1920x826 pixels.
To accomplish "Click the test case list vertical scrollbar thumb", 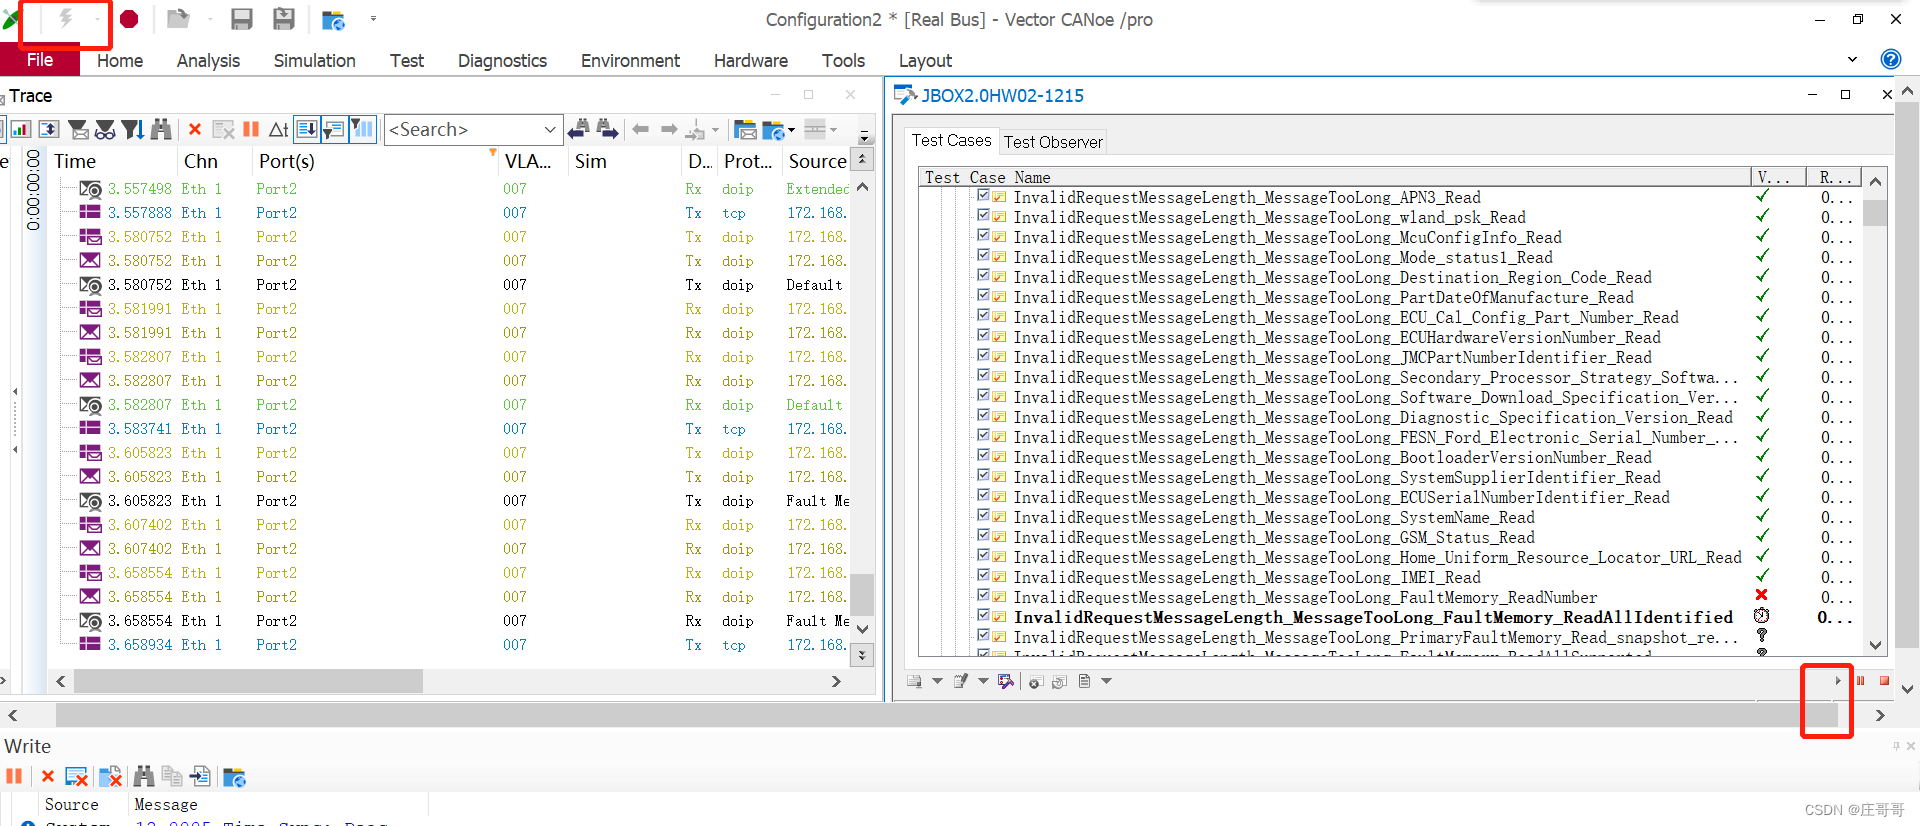I will pos(1875,212).
